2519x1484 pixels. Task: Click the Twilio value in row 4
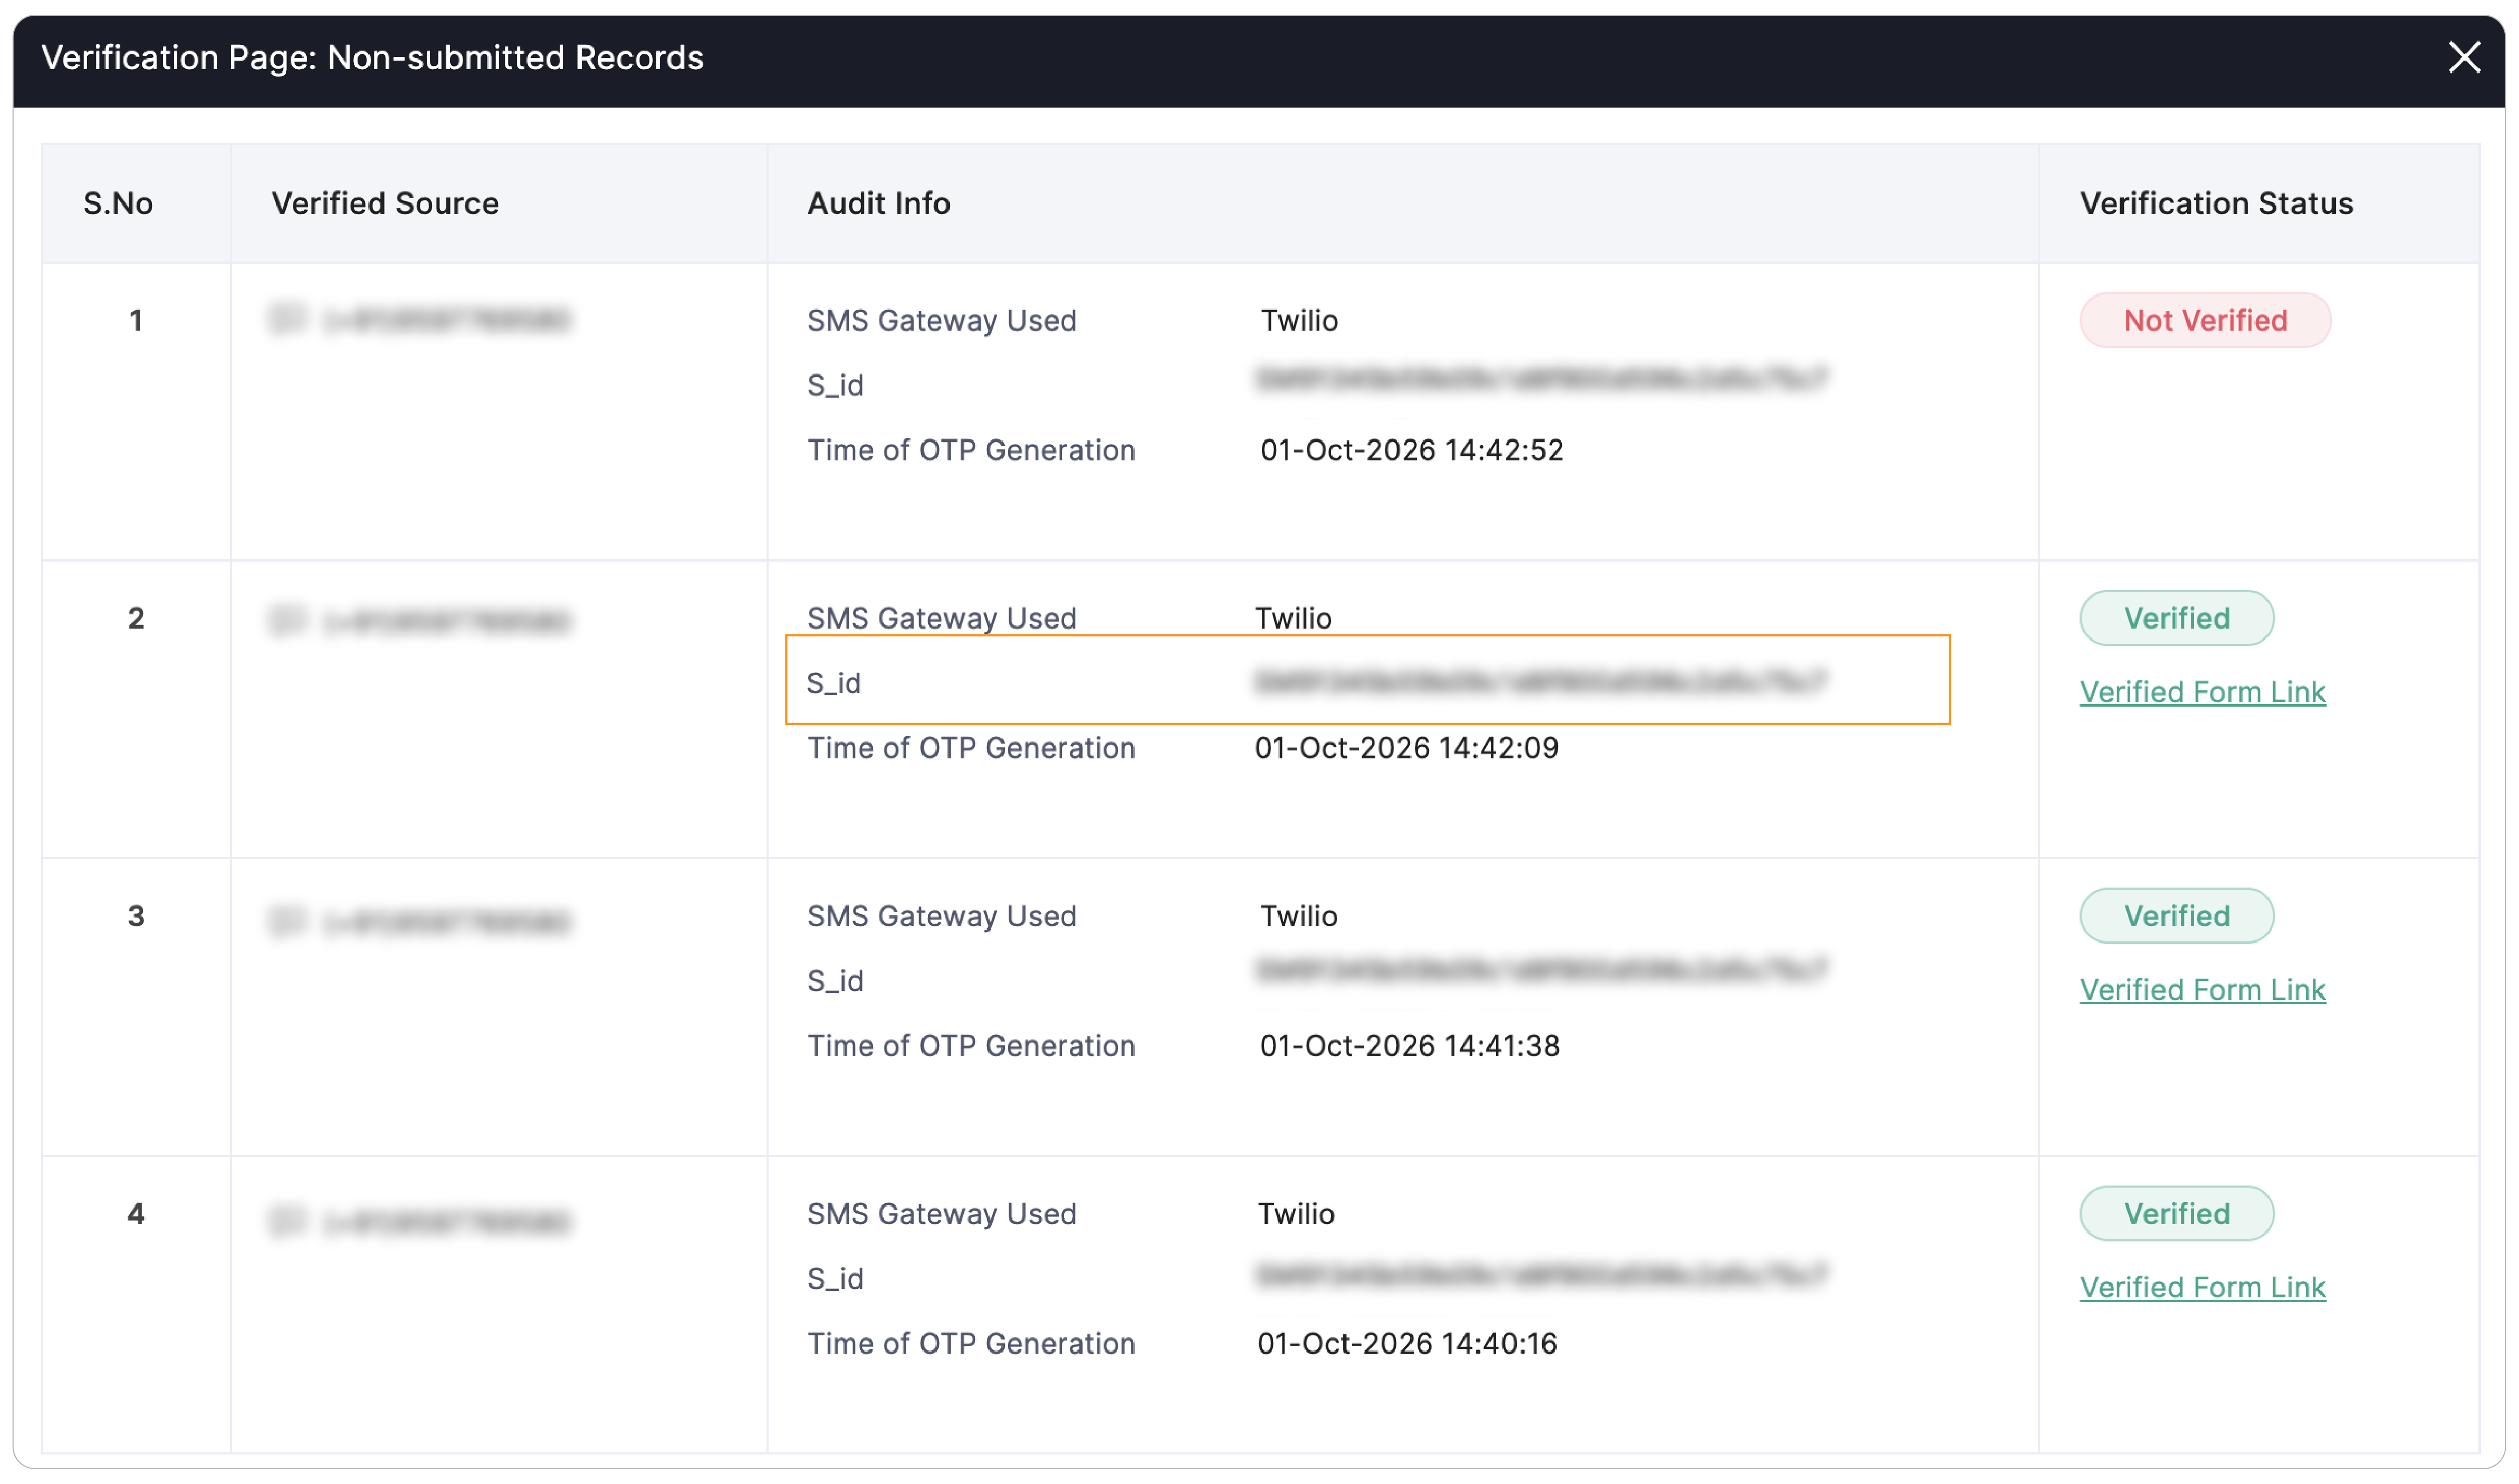[x=1295, y=1215]
